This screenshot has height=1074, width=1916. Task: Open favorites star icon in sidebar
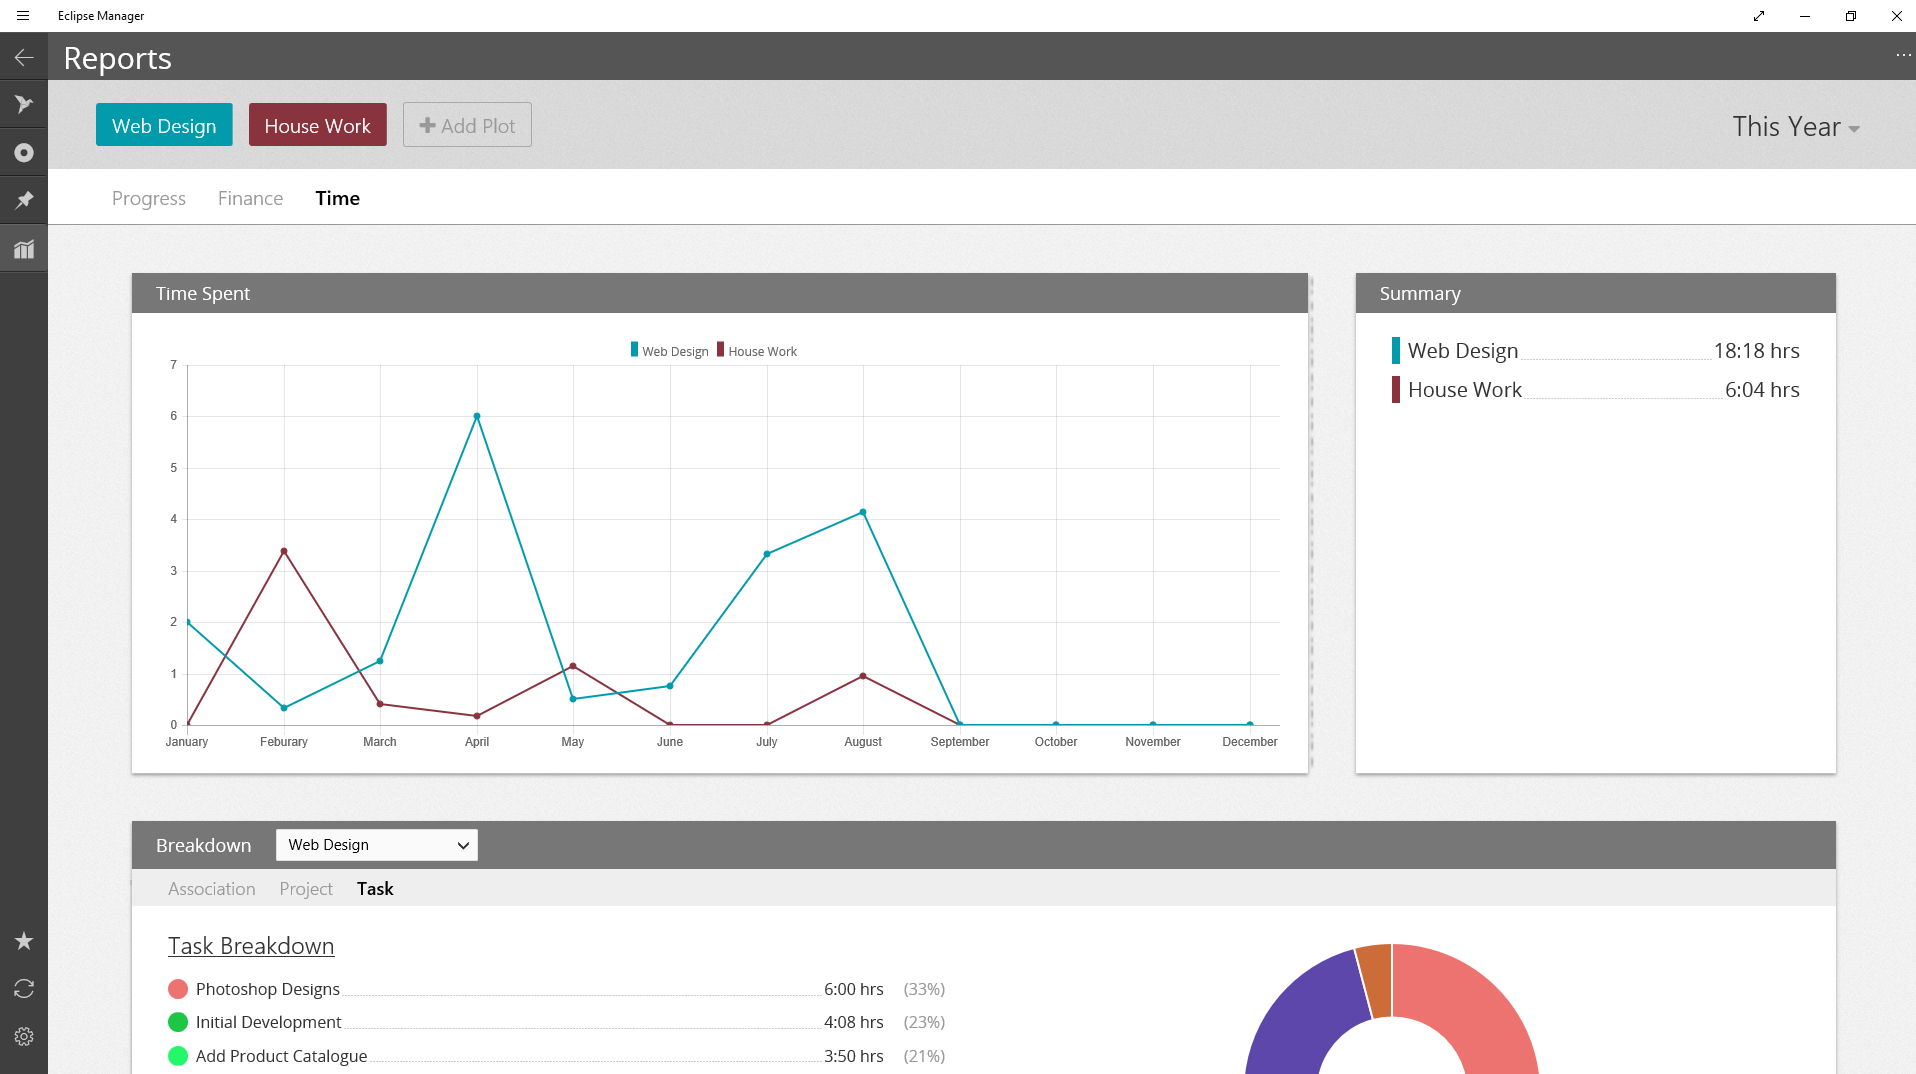tap(24, 941)
